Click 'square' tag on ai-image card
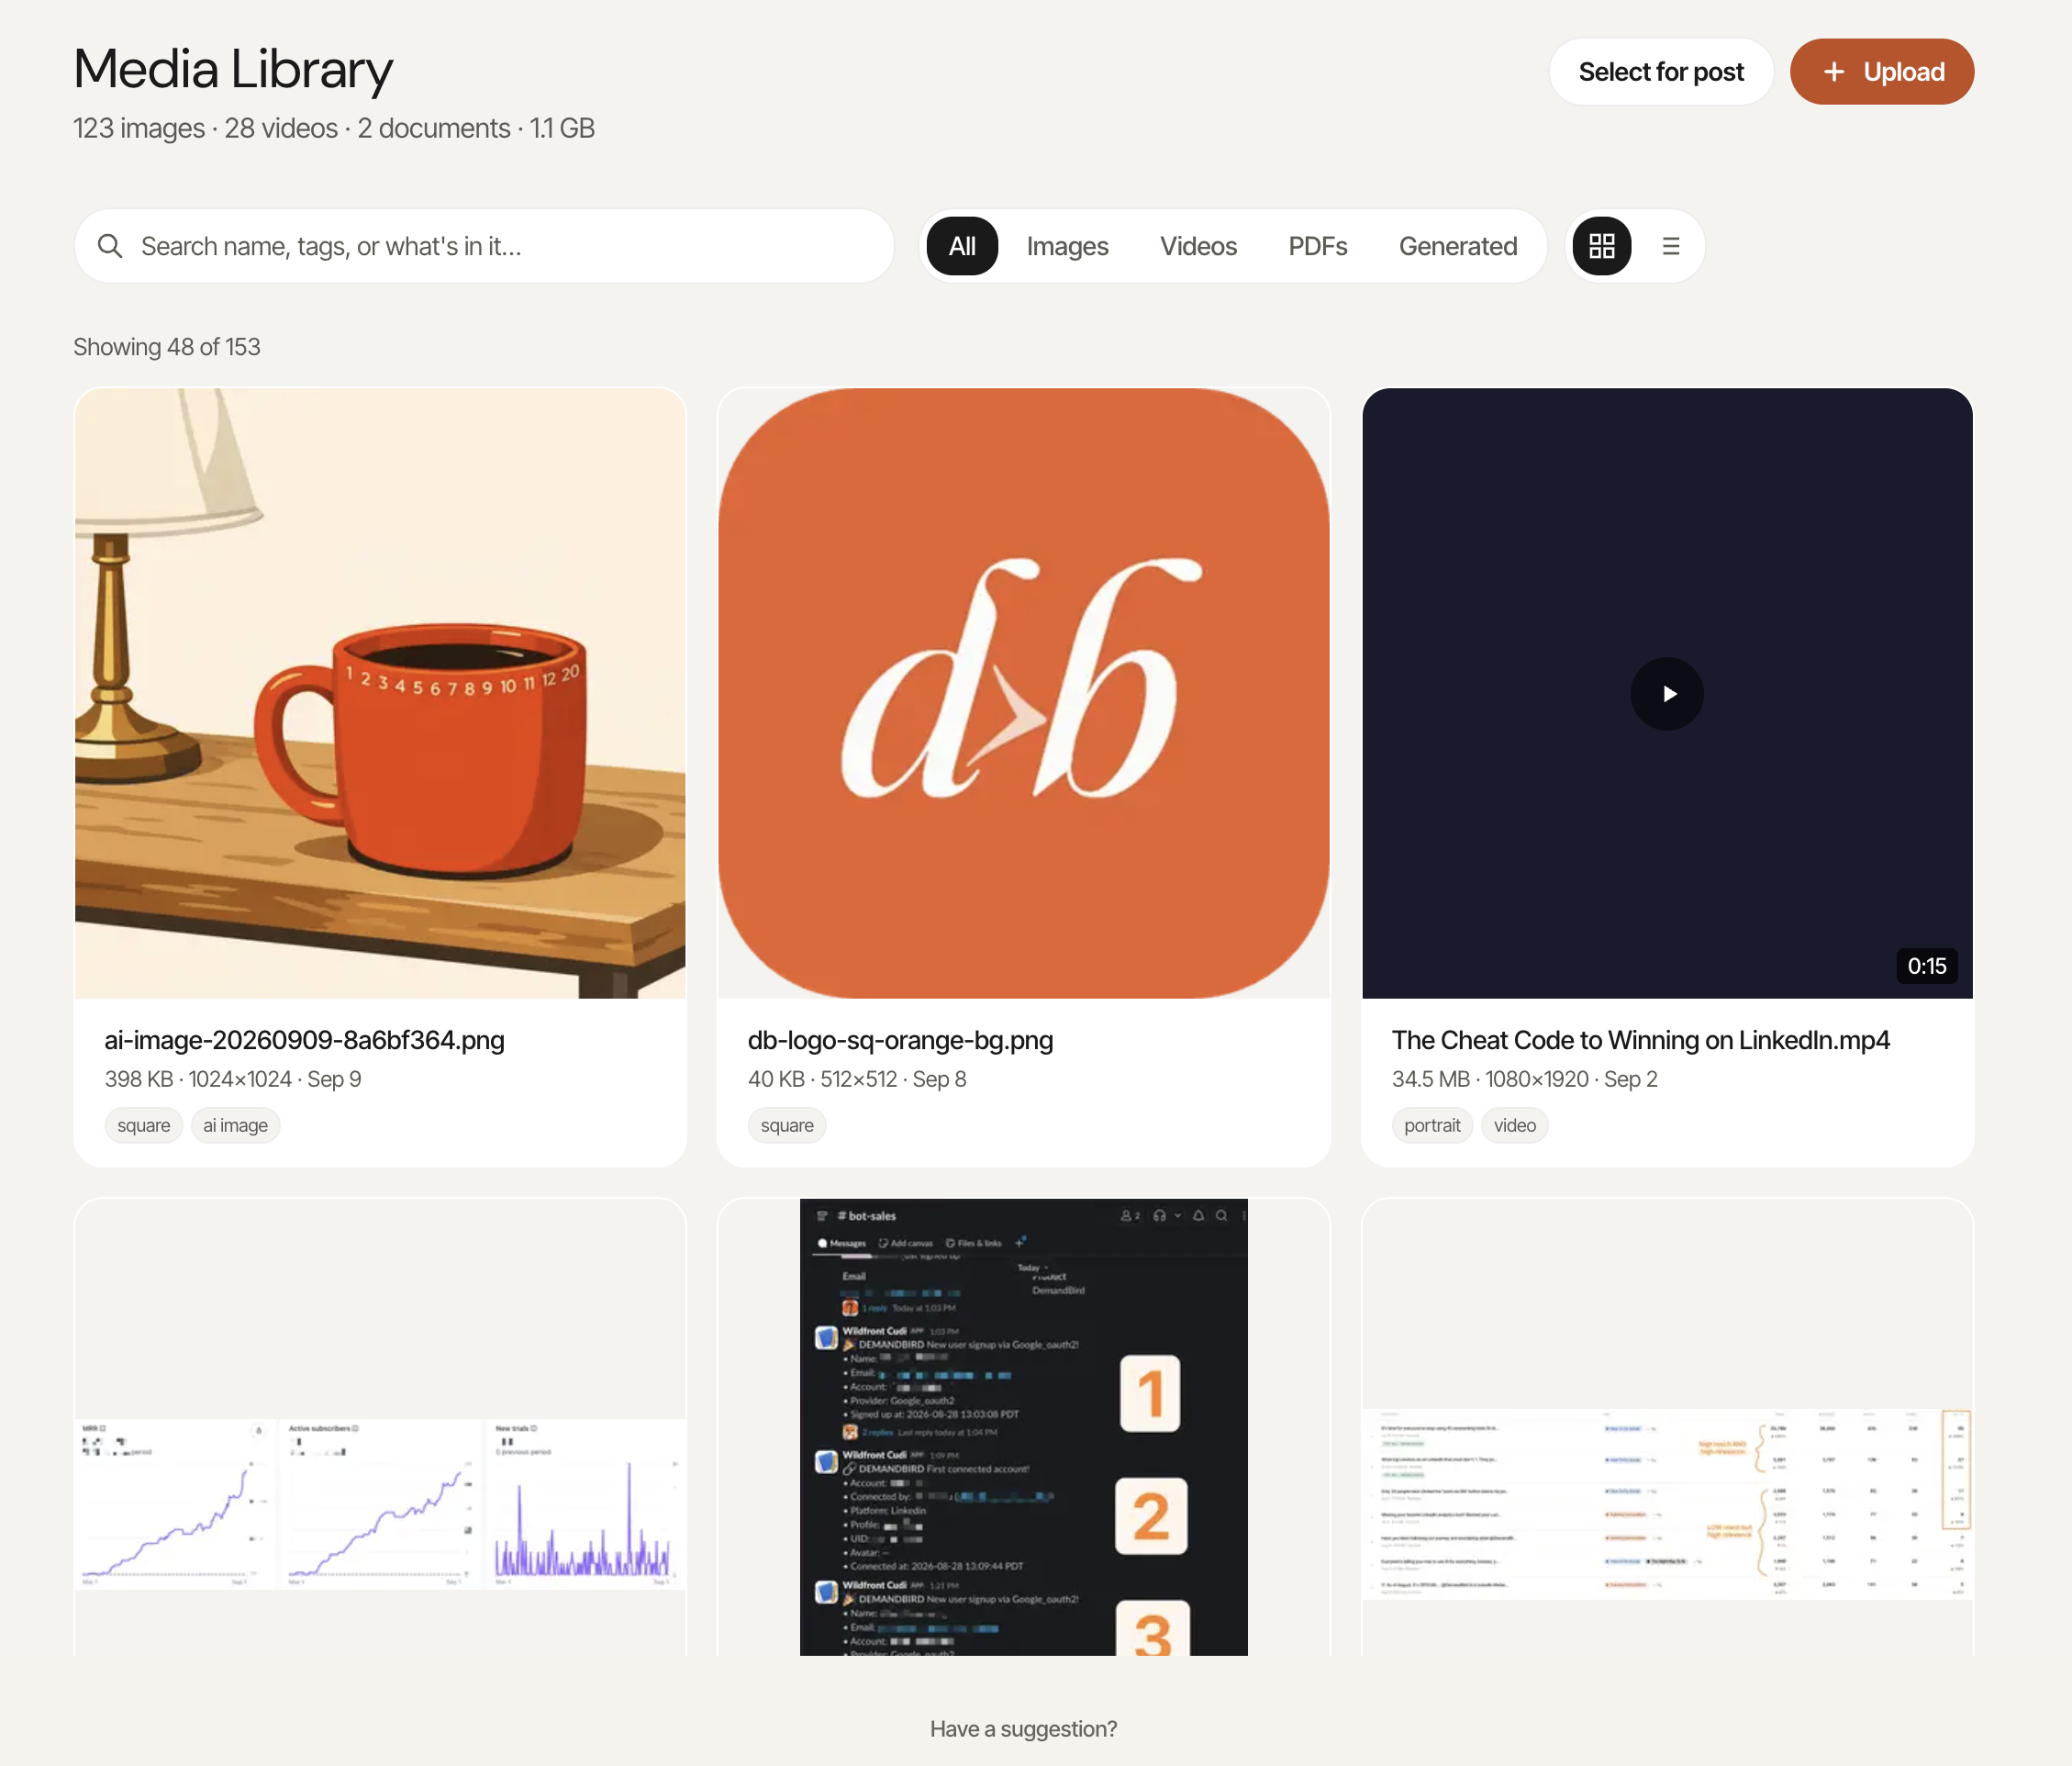The width and height of the screenshot is (2072, 1766). (x=143, y=1125)
